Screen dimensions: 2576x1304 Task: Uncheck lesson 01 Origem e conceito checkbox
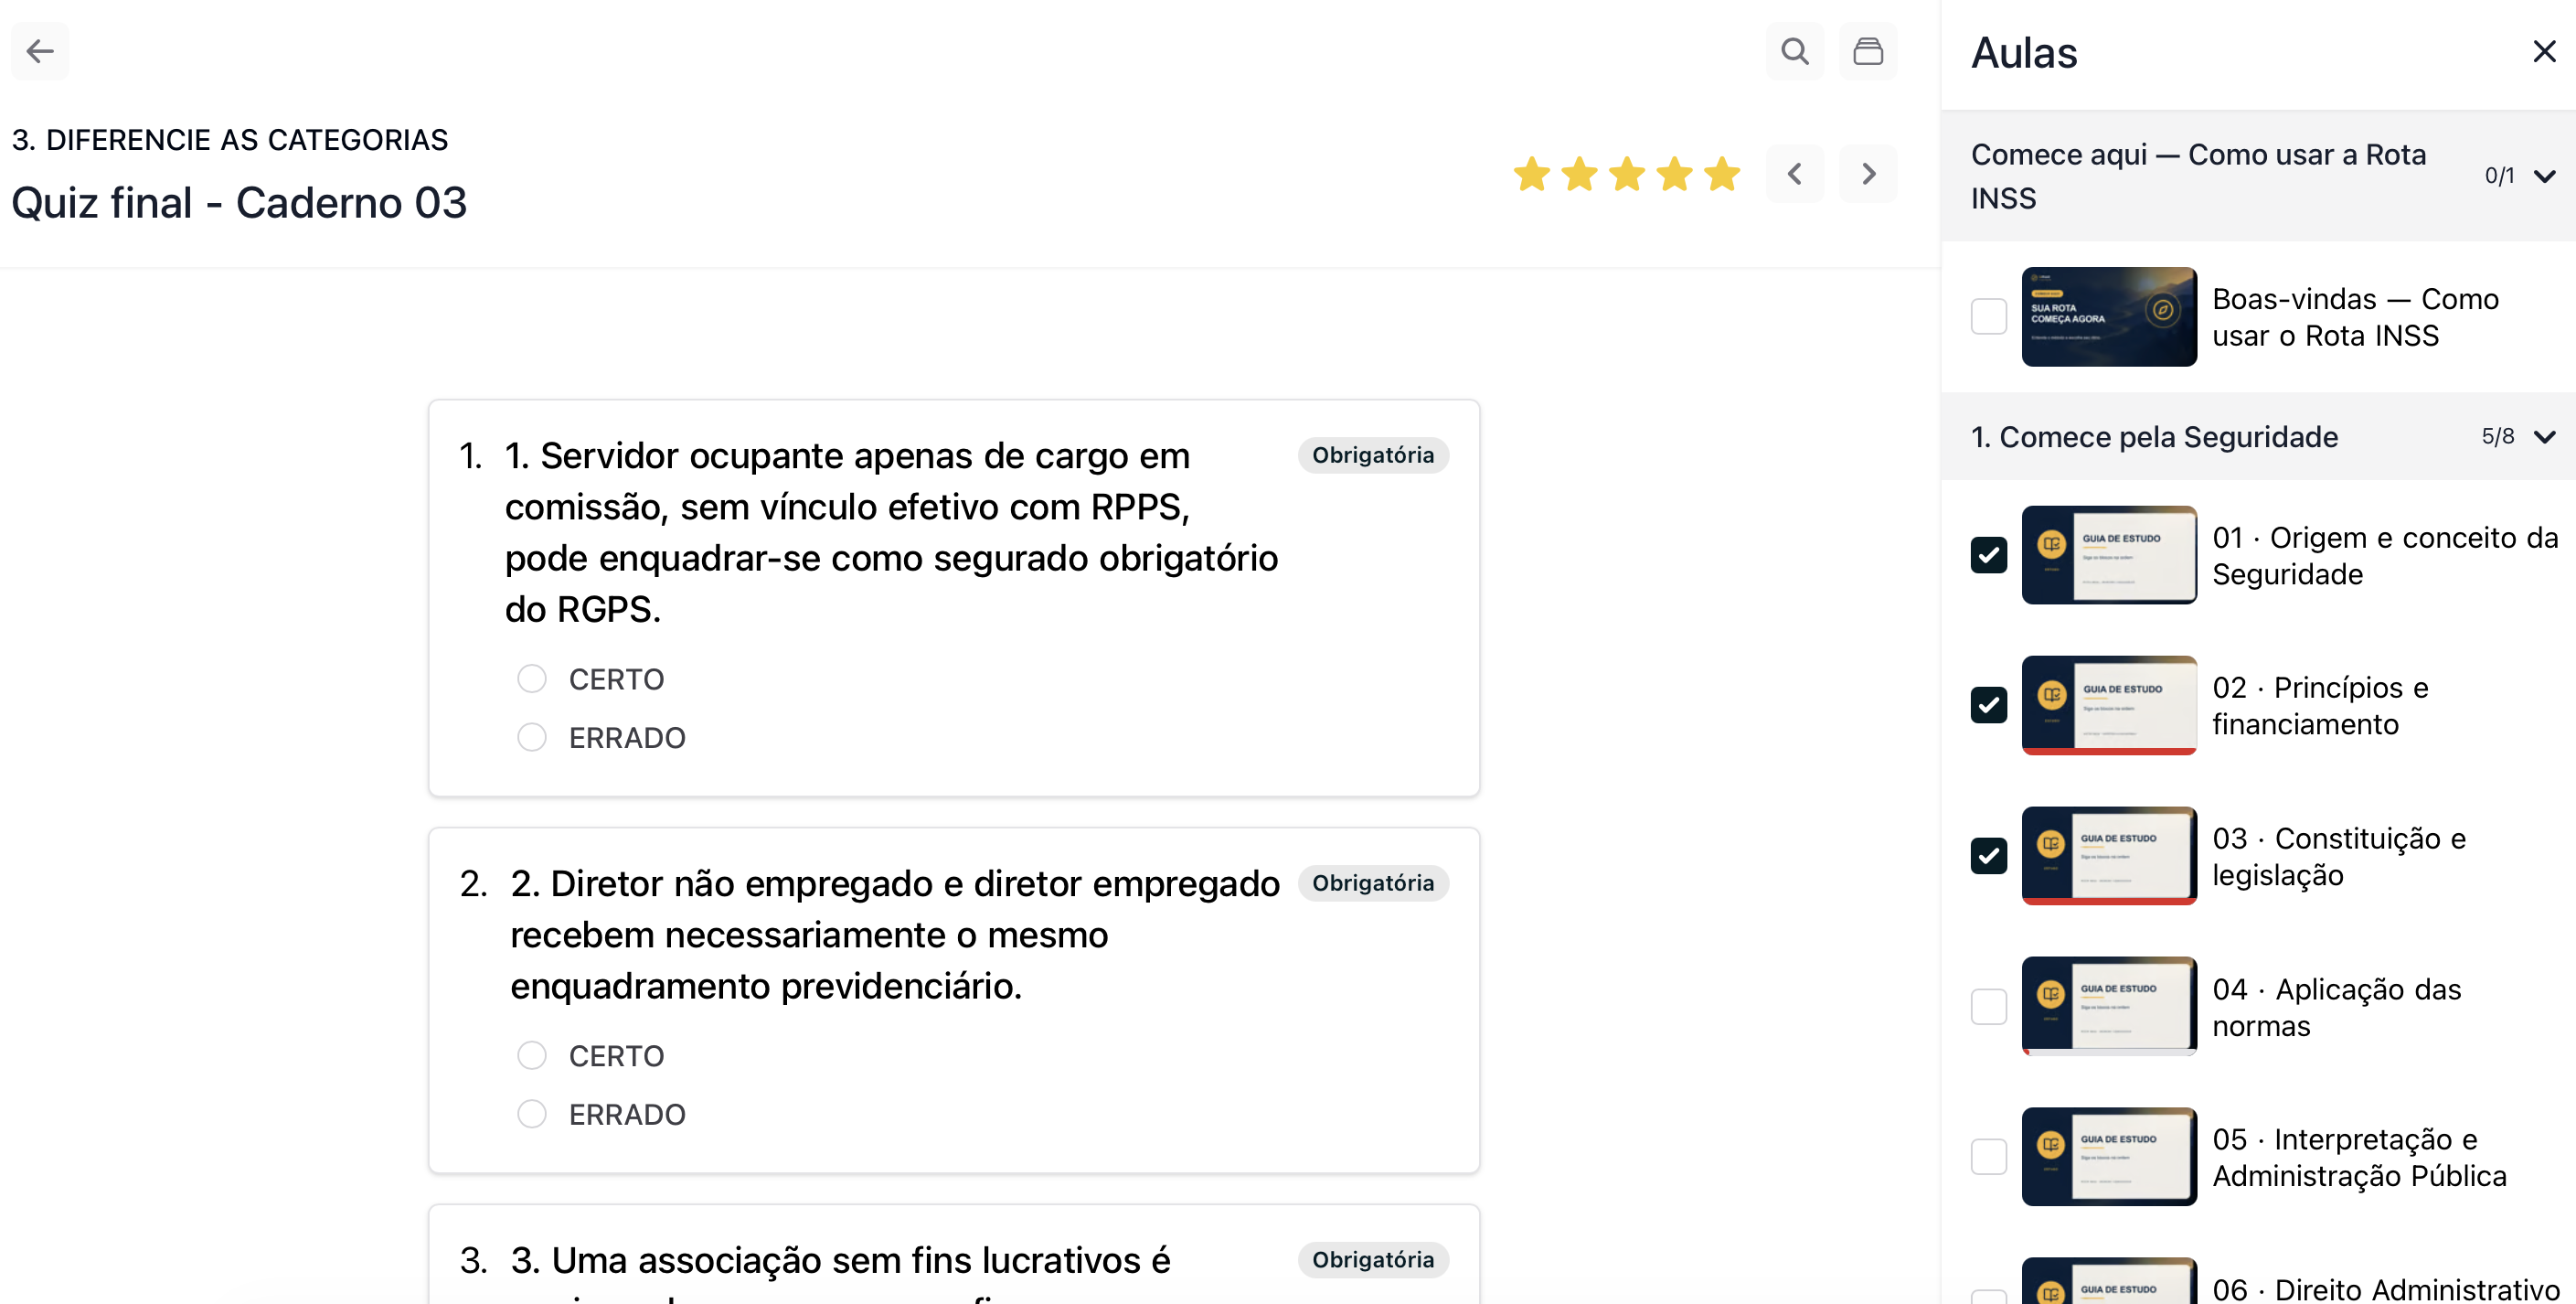tap(1988, 555)
